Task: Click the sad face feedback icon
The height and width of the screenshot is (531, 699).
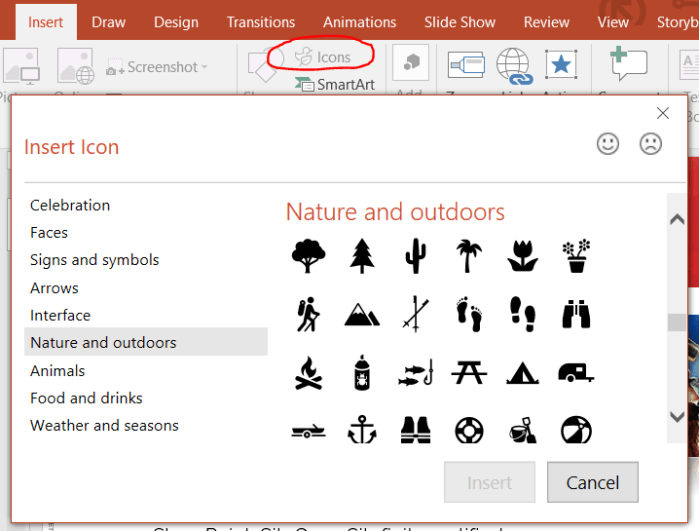Action: 651,144
